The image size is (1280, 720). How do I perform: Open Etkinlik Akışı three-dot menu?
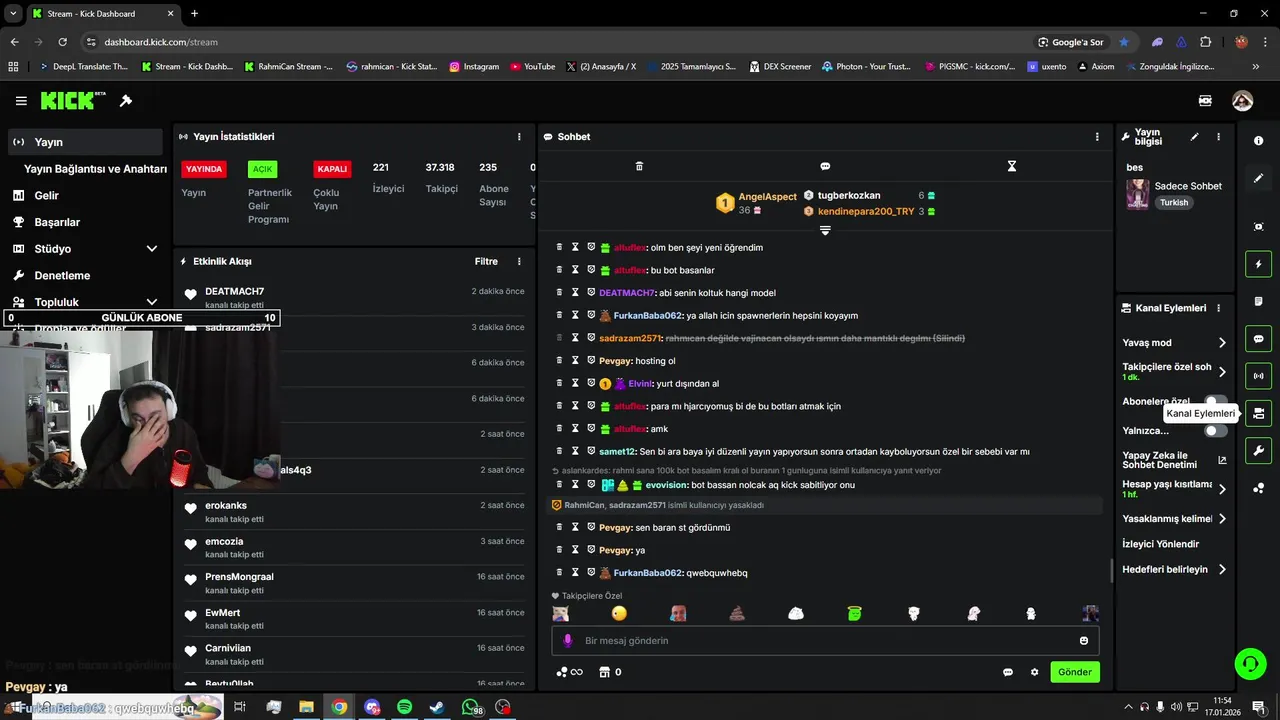point(519,261)
